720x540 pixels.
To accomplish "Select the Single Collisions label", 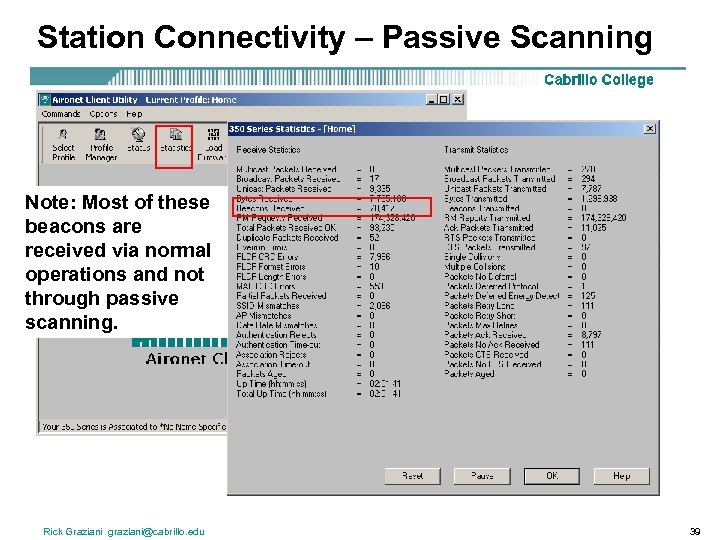I will tap(472, 257).
